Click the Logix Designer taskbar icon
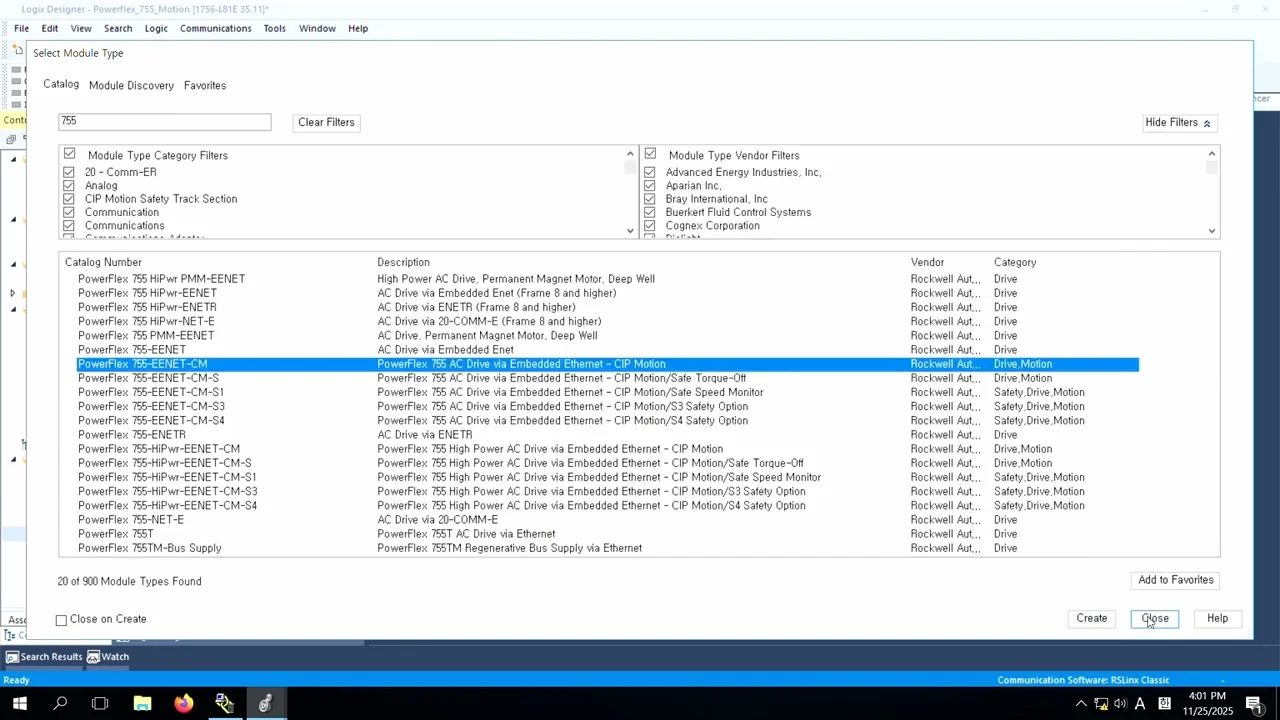Image resolution: width=1280 pixels, height=720 pixels. (x=265, y=704)
